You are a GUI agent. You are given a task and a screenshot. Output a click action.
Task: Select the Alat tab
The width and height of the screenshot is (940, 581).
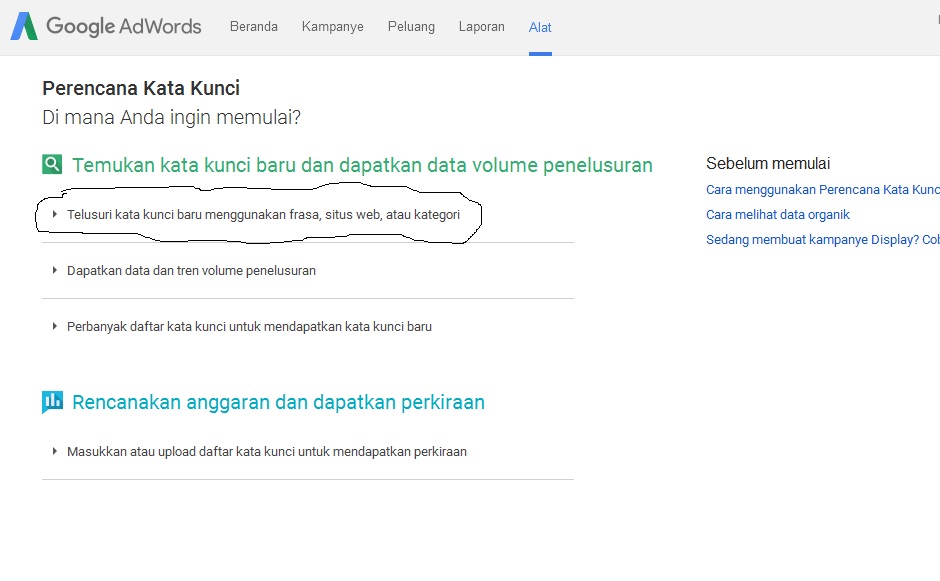click(x=540, y=27)
